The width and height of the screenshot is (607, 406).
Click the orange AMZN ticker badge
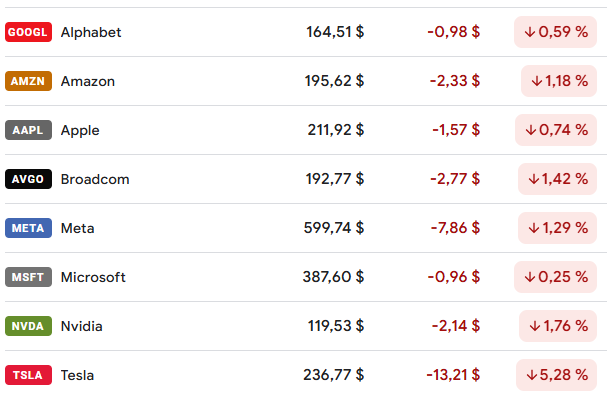pyautogui.click(x=28, y=81)
